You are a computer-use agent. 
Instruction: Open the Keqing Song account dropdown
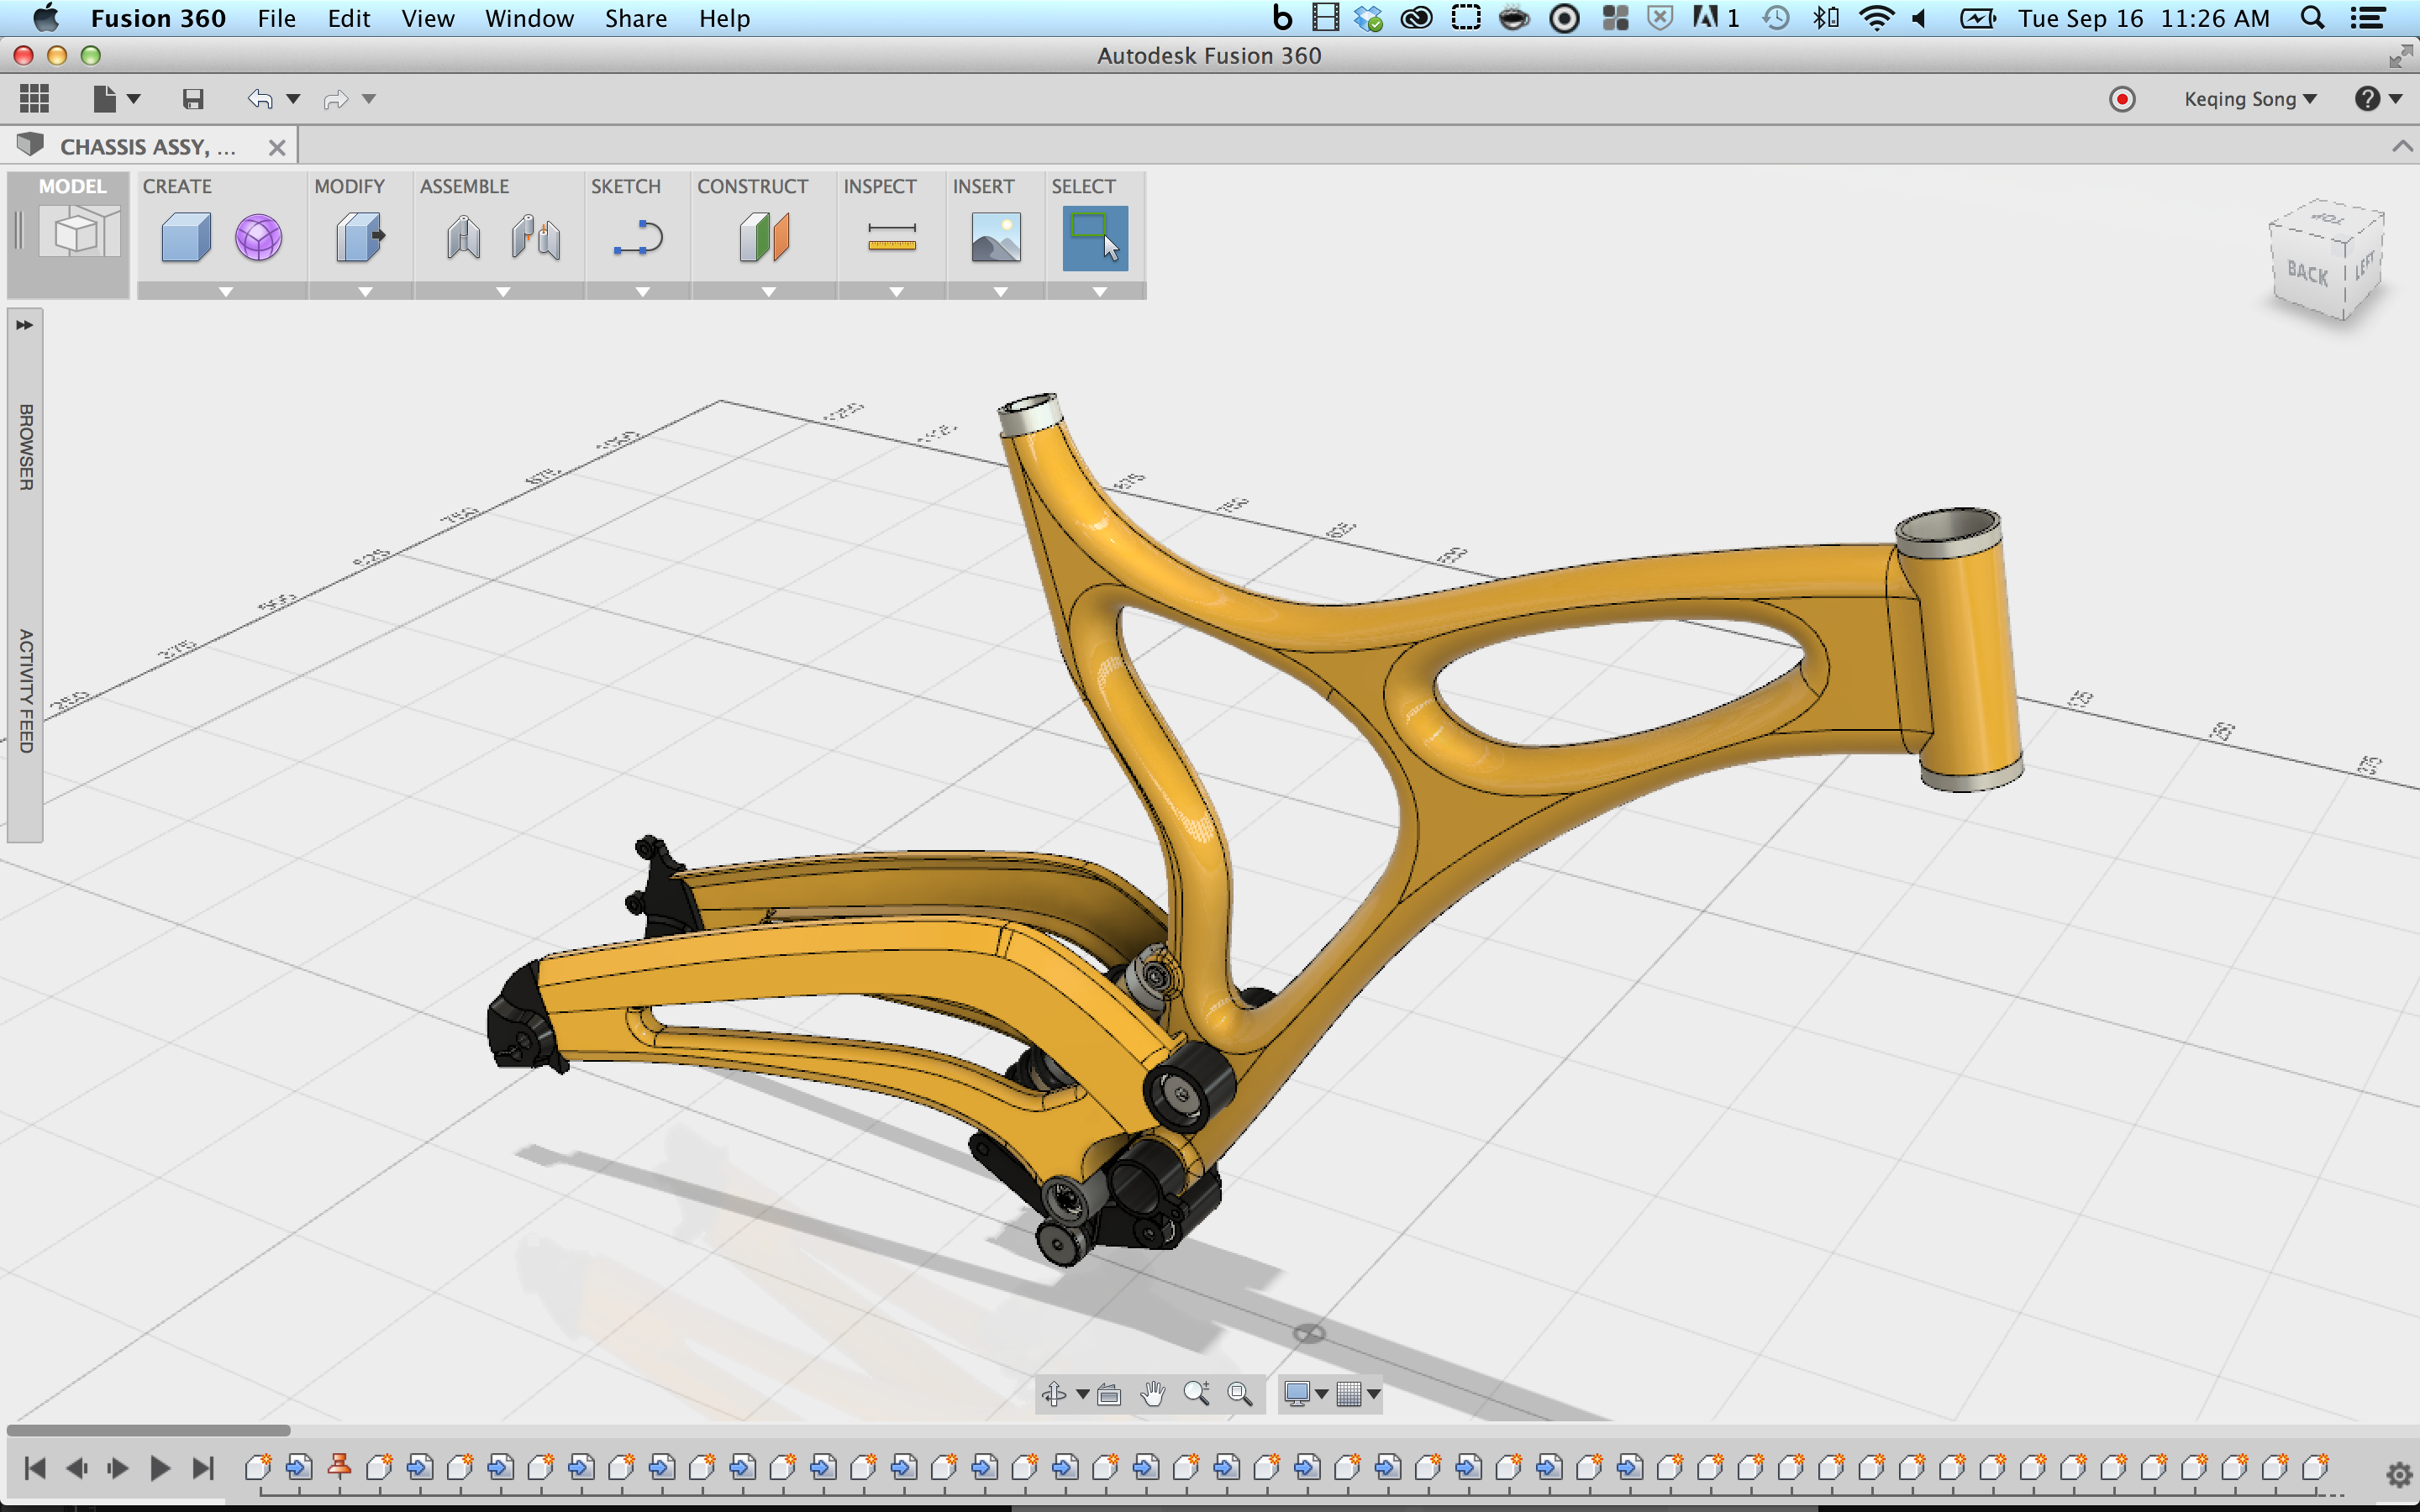click(2249, 99)
